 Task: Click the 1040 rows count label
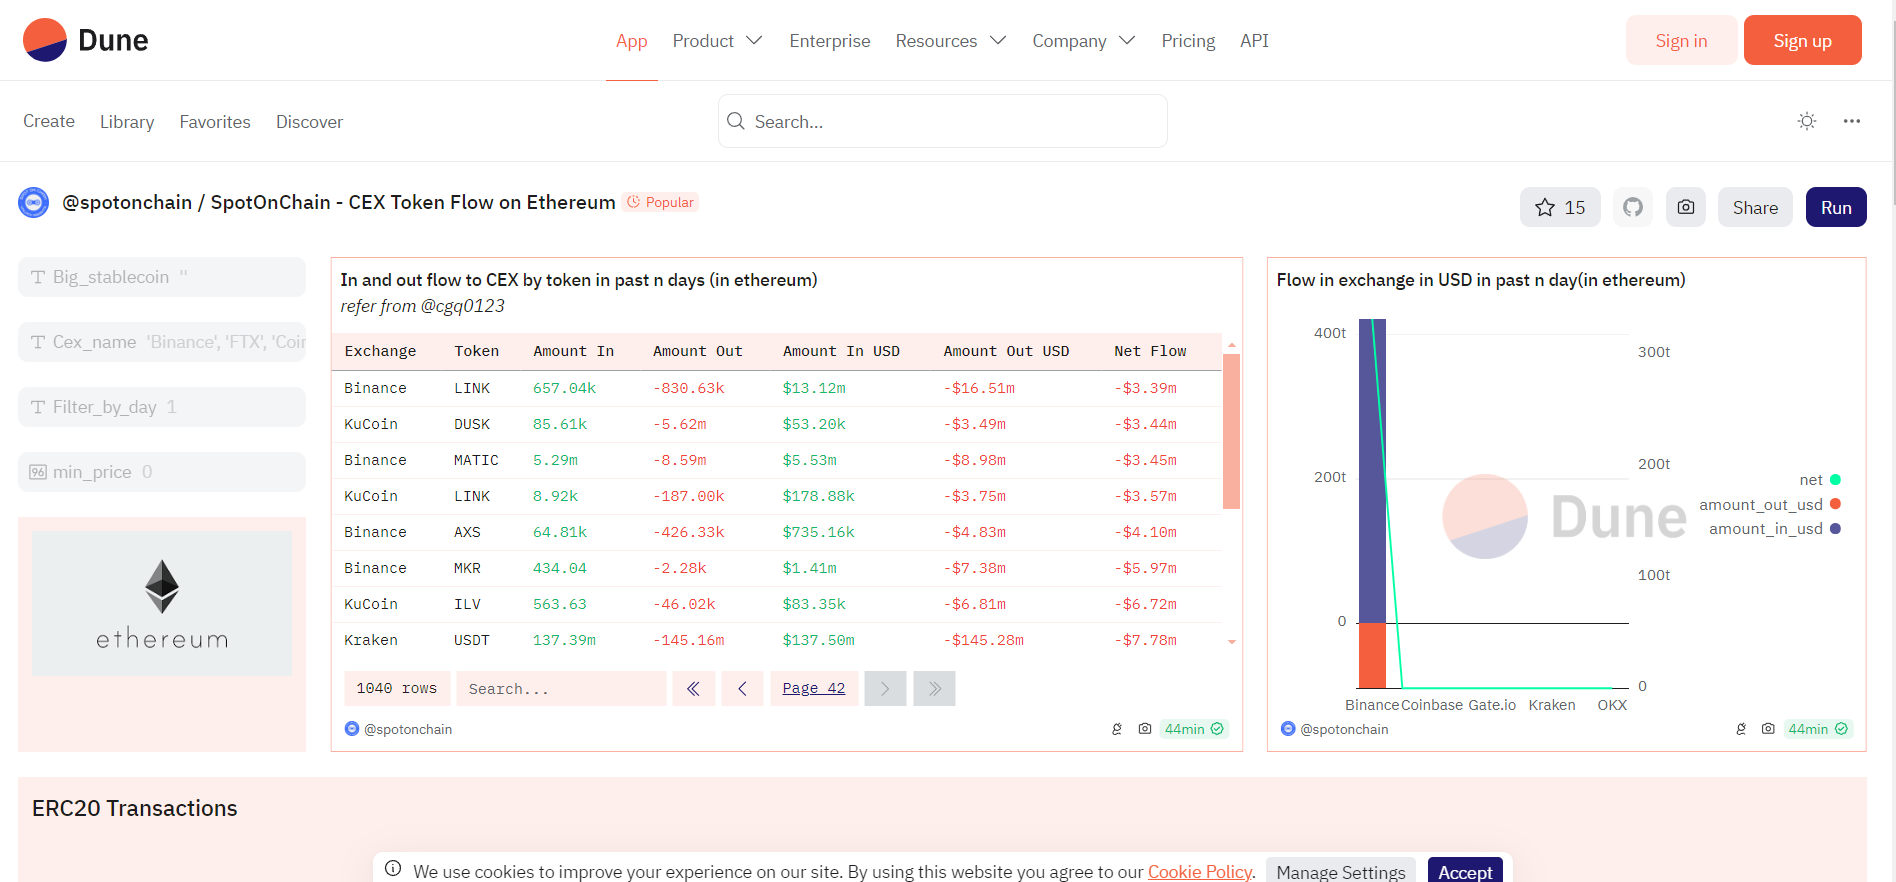[x=397, y=688]
